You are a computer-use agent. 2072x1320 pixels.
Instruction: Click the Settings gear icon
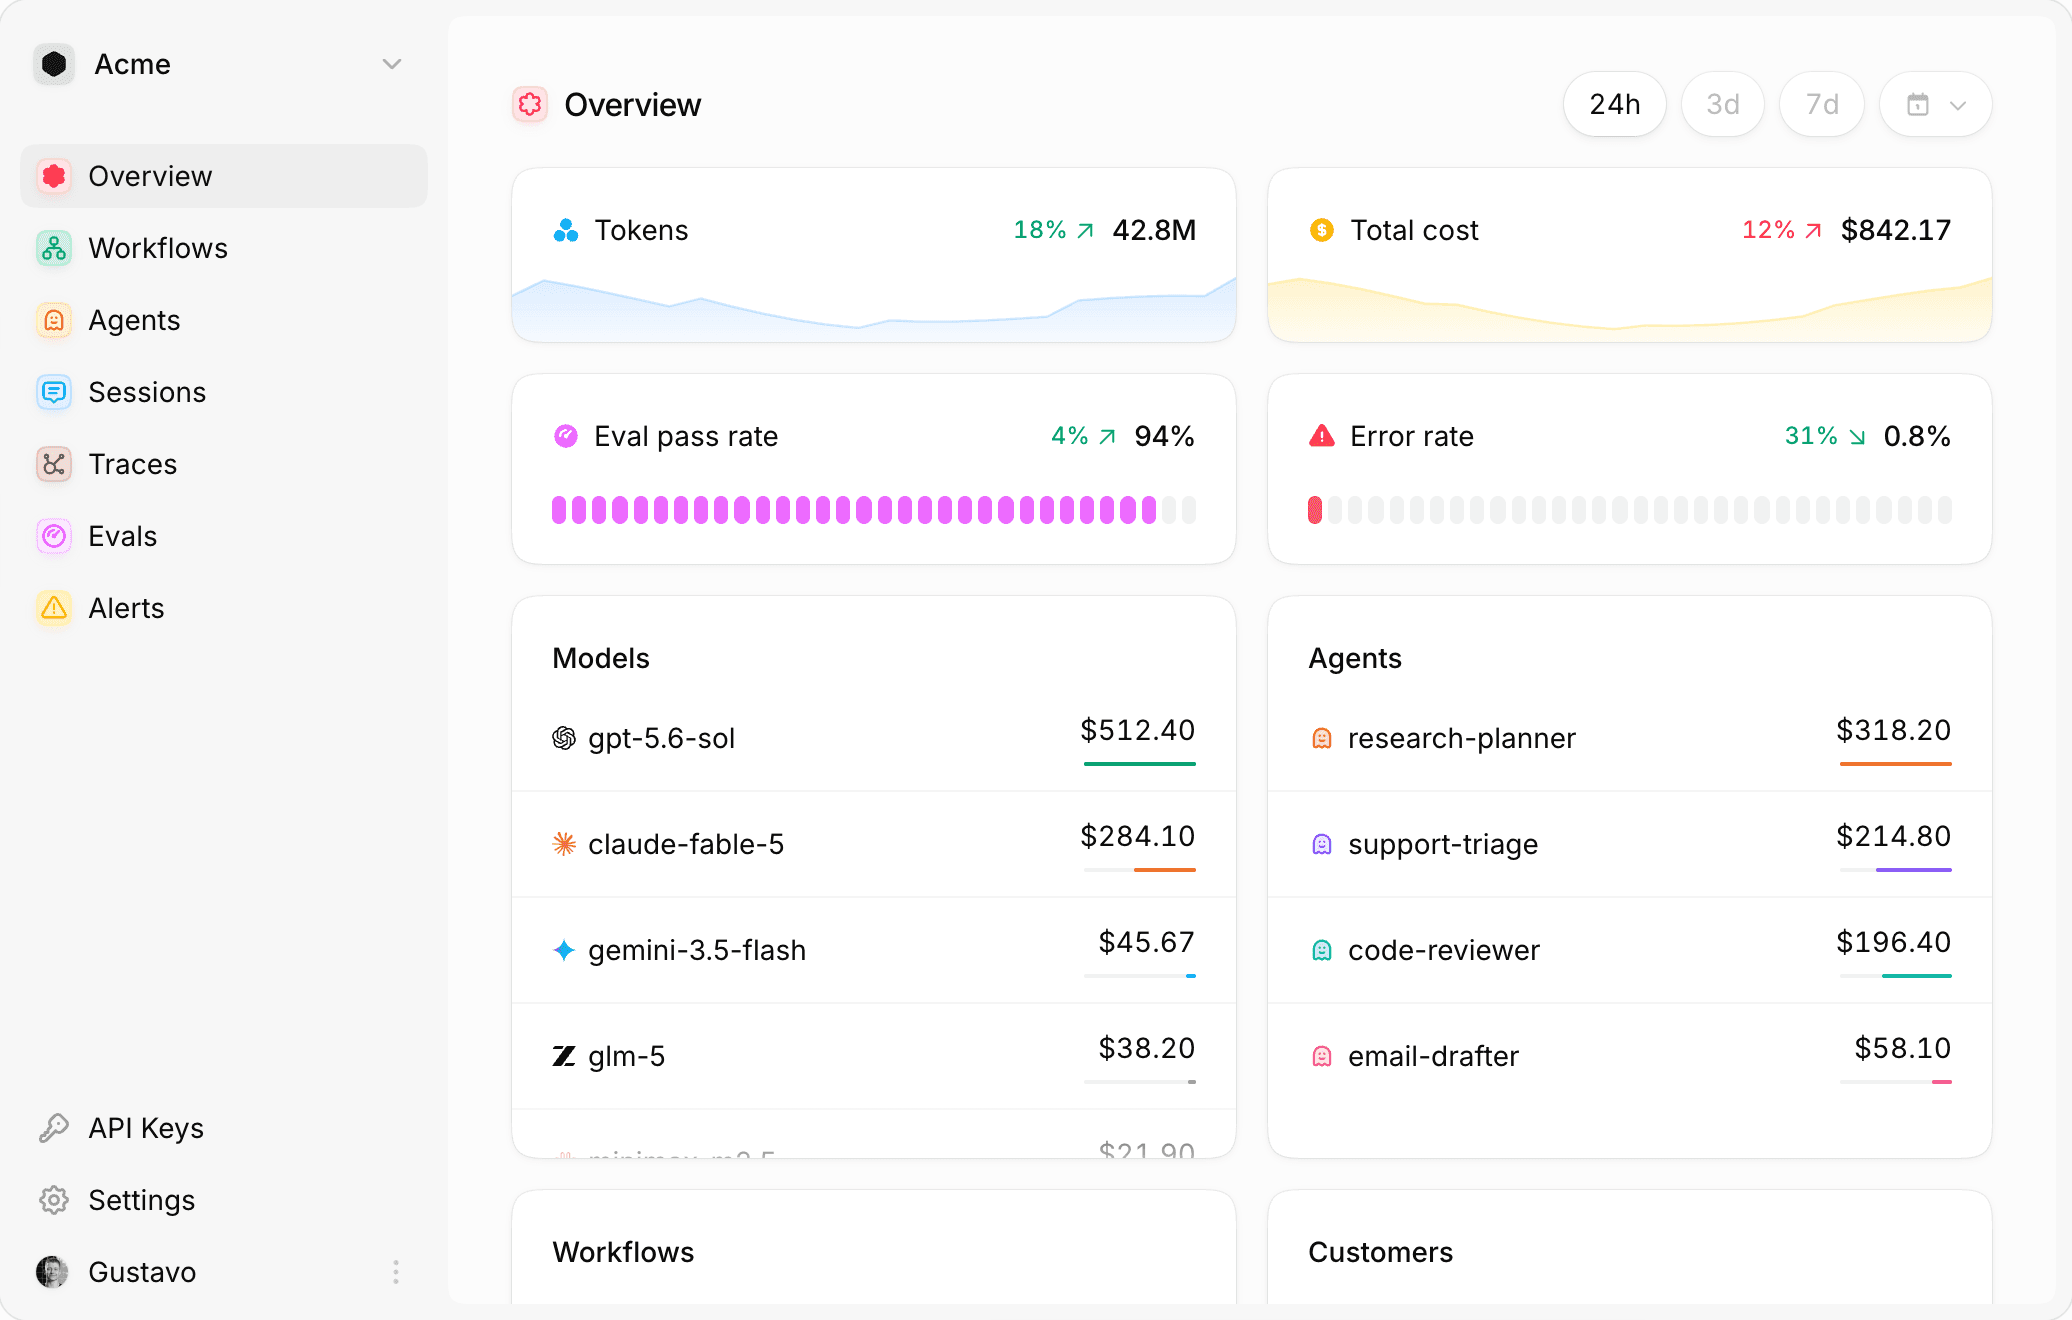click(x=54, y=1200)
